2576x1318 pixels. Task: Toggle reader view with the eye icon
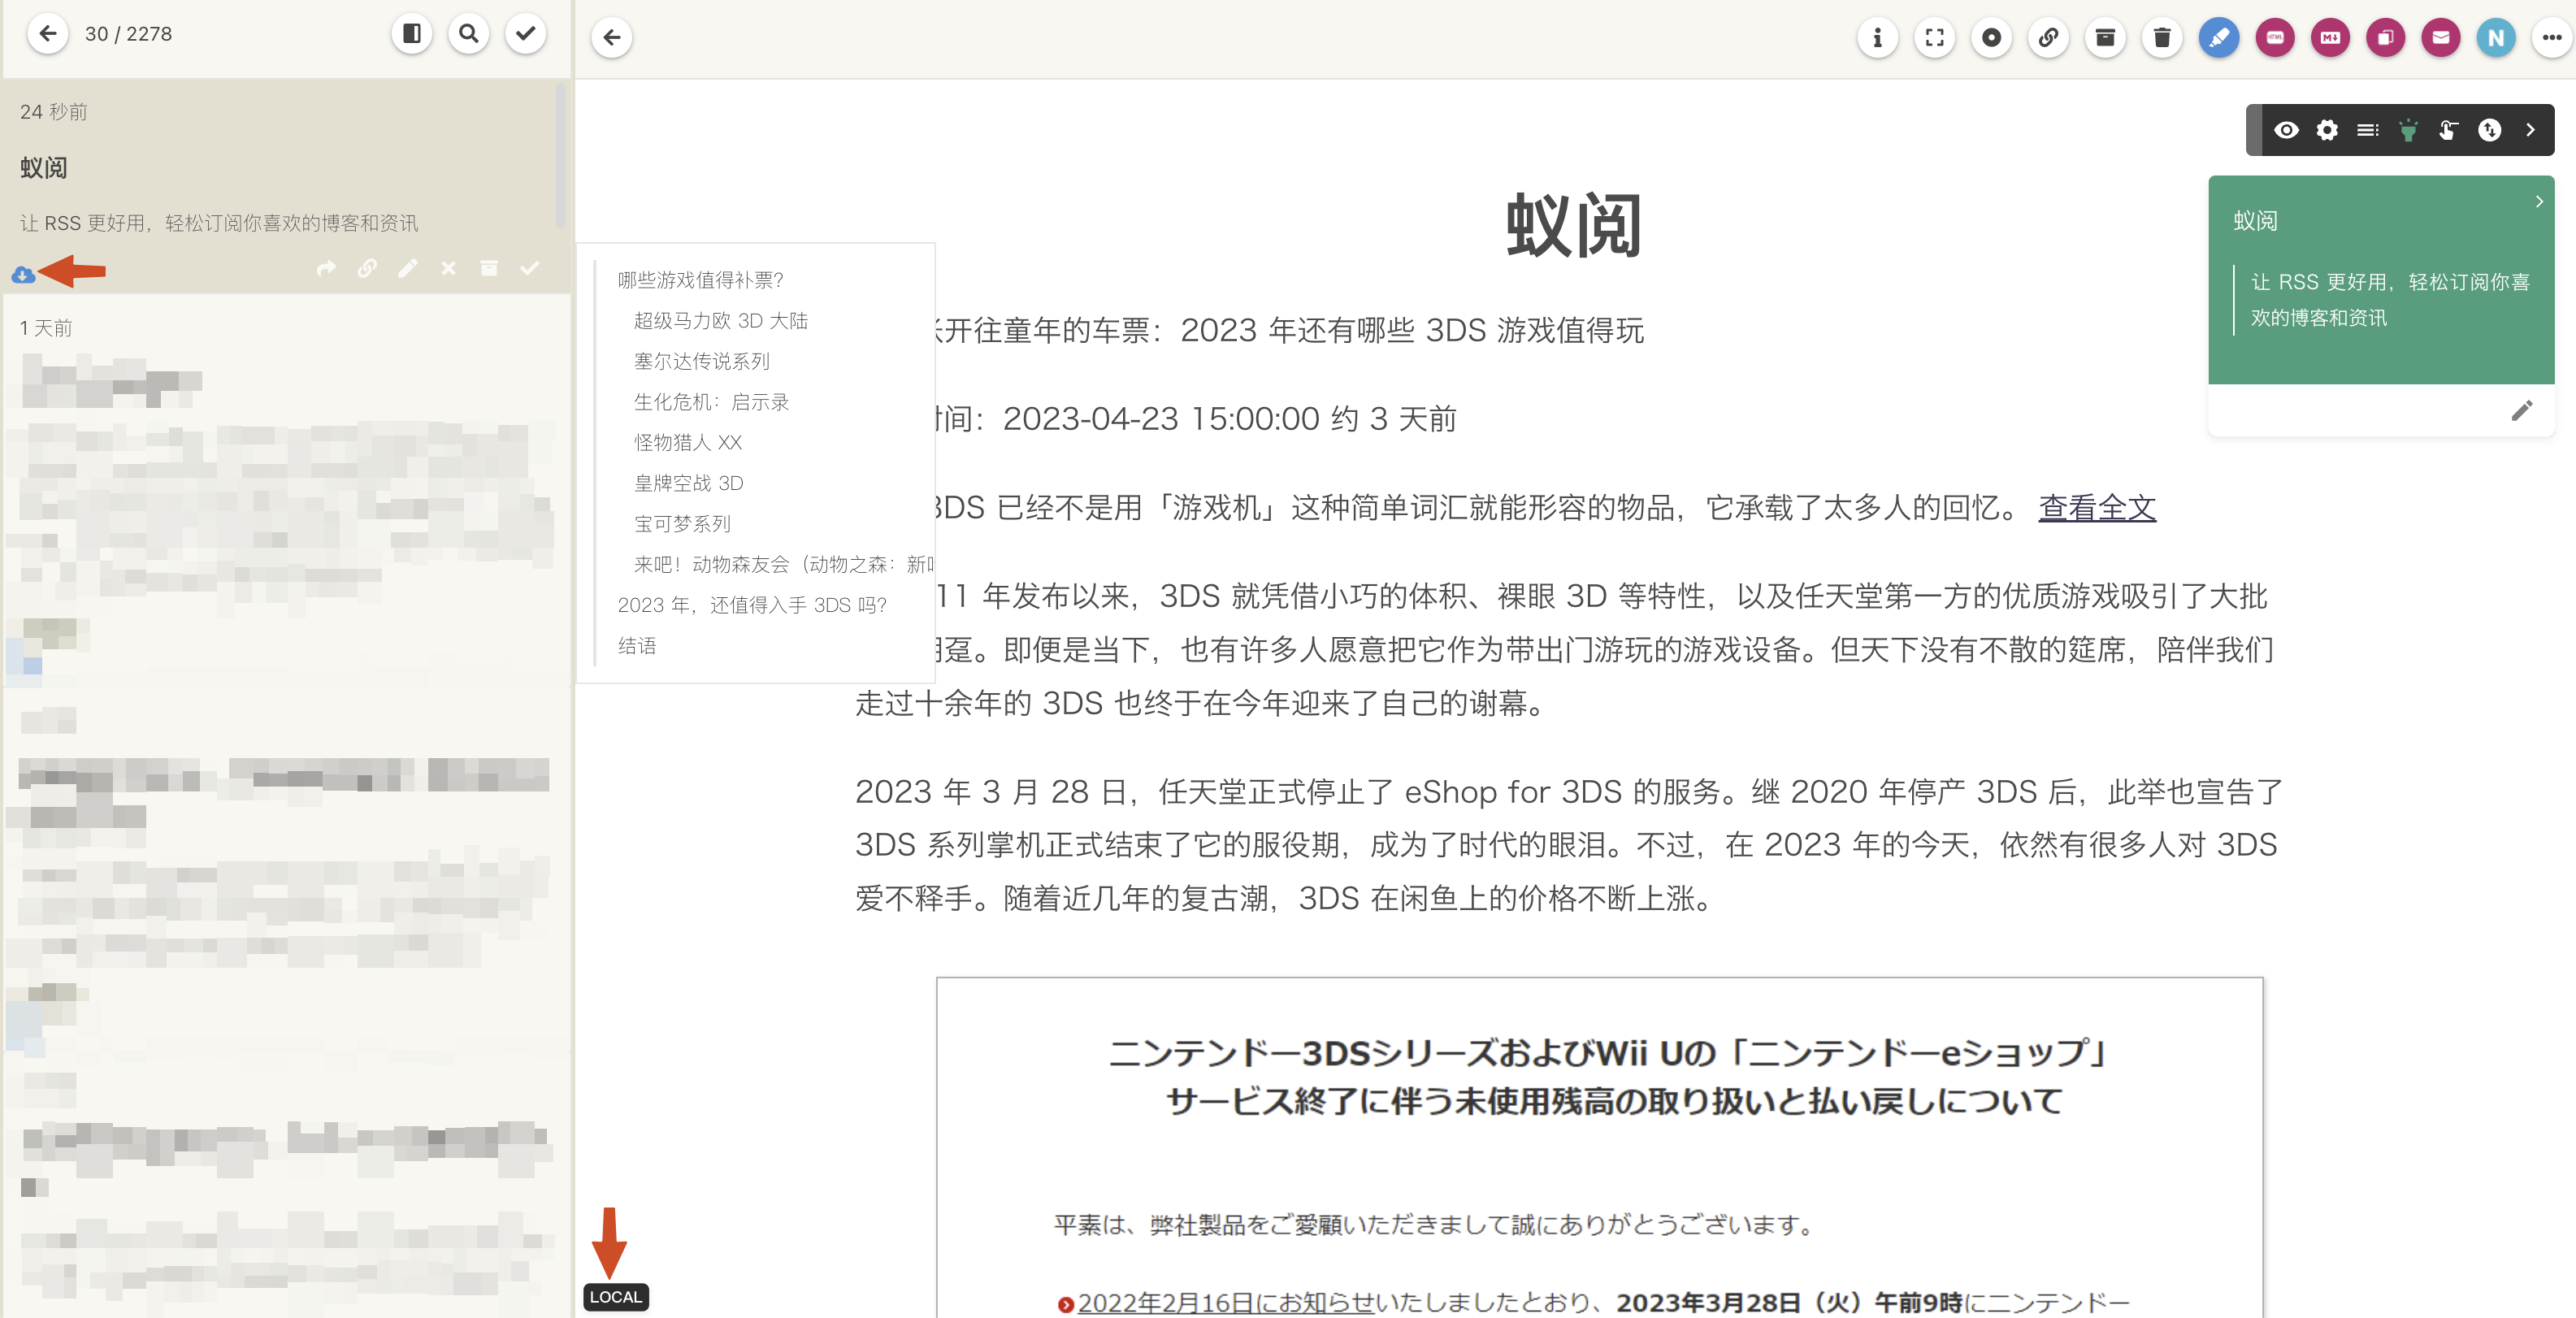coord(2288,130)
